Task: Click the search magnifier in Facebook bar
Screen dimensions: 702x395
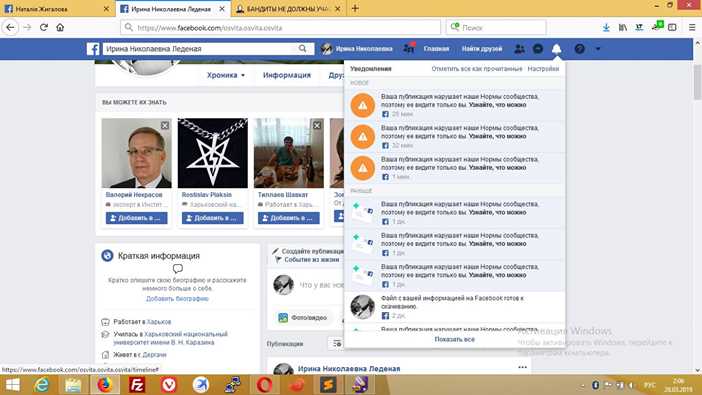Action: [x=303, y=48]
